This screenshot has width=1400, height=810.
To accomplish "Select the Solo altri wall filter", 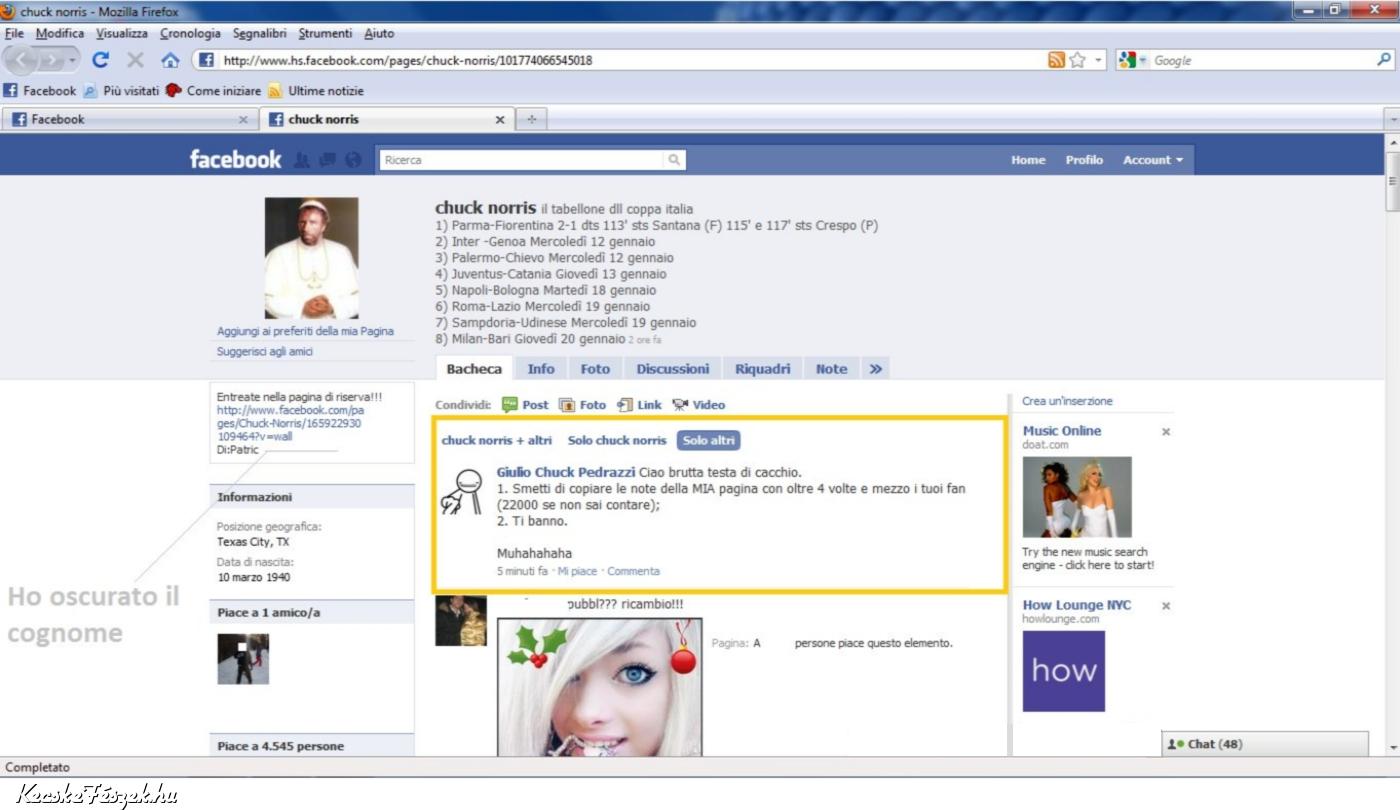I will click(709, 440).
